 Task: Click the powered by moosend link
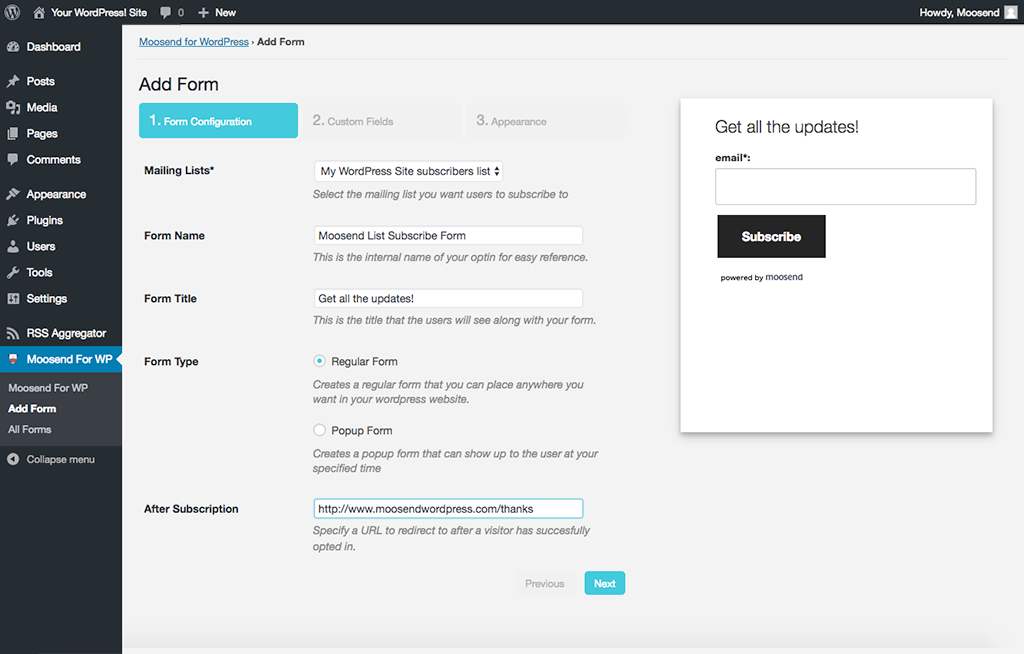761,277
